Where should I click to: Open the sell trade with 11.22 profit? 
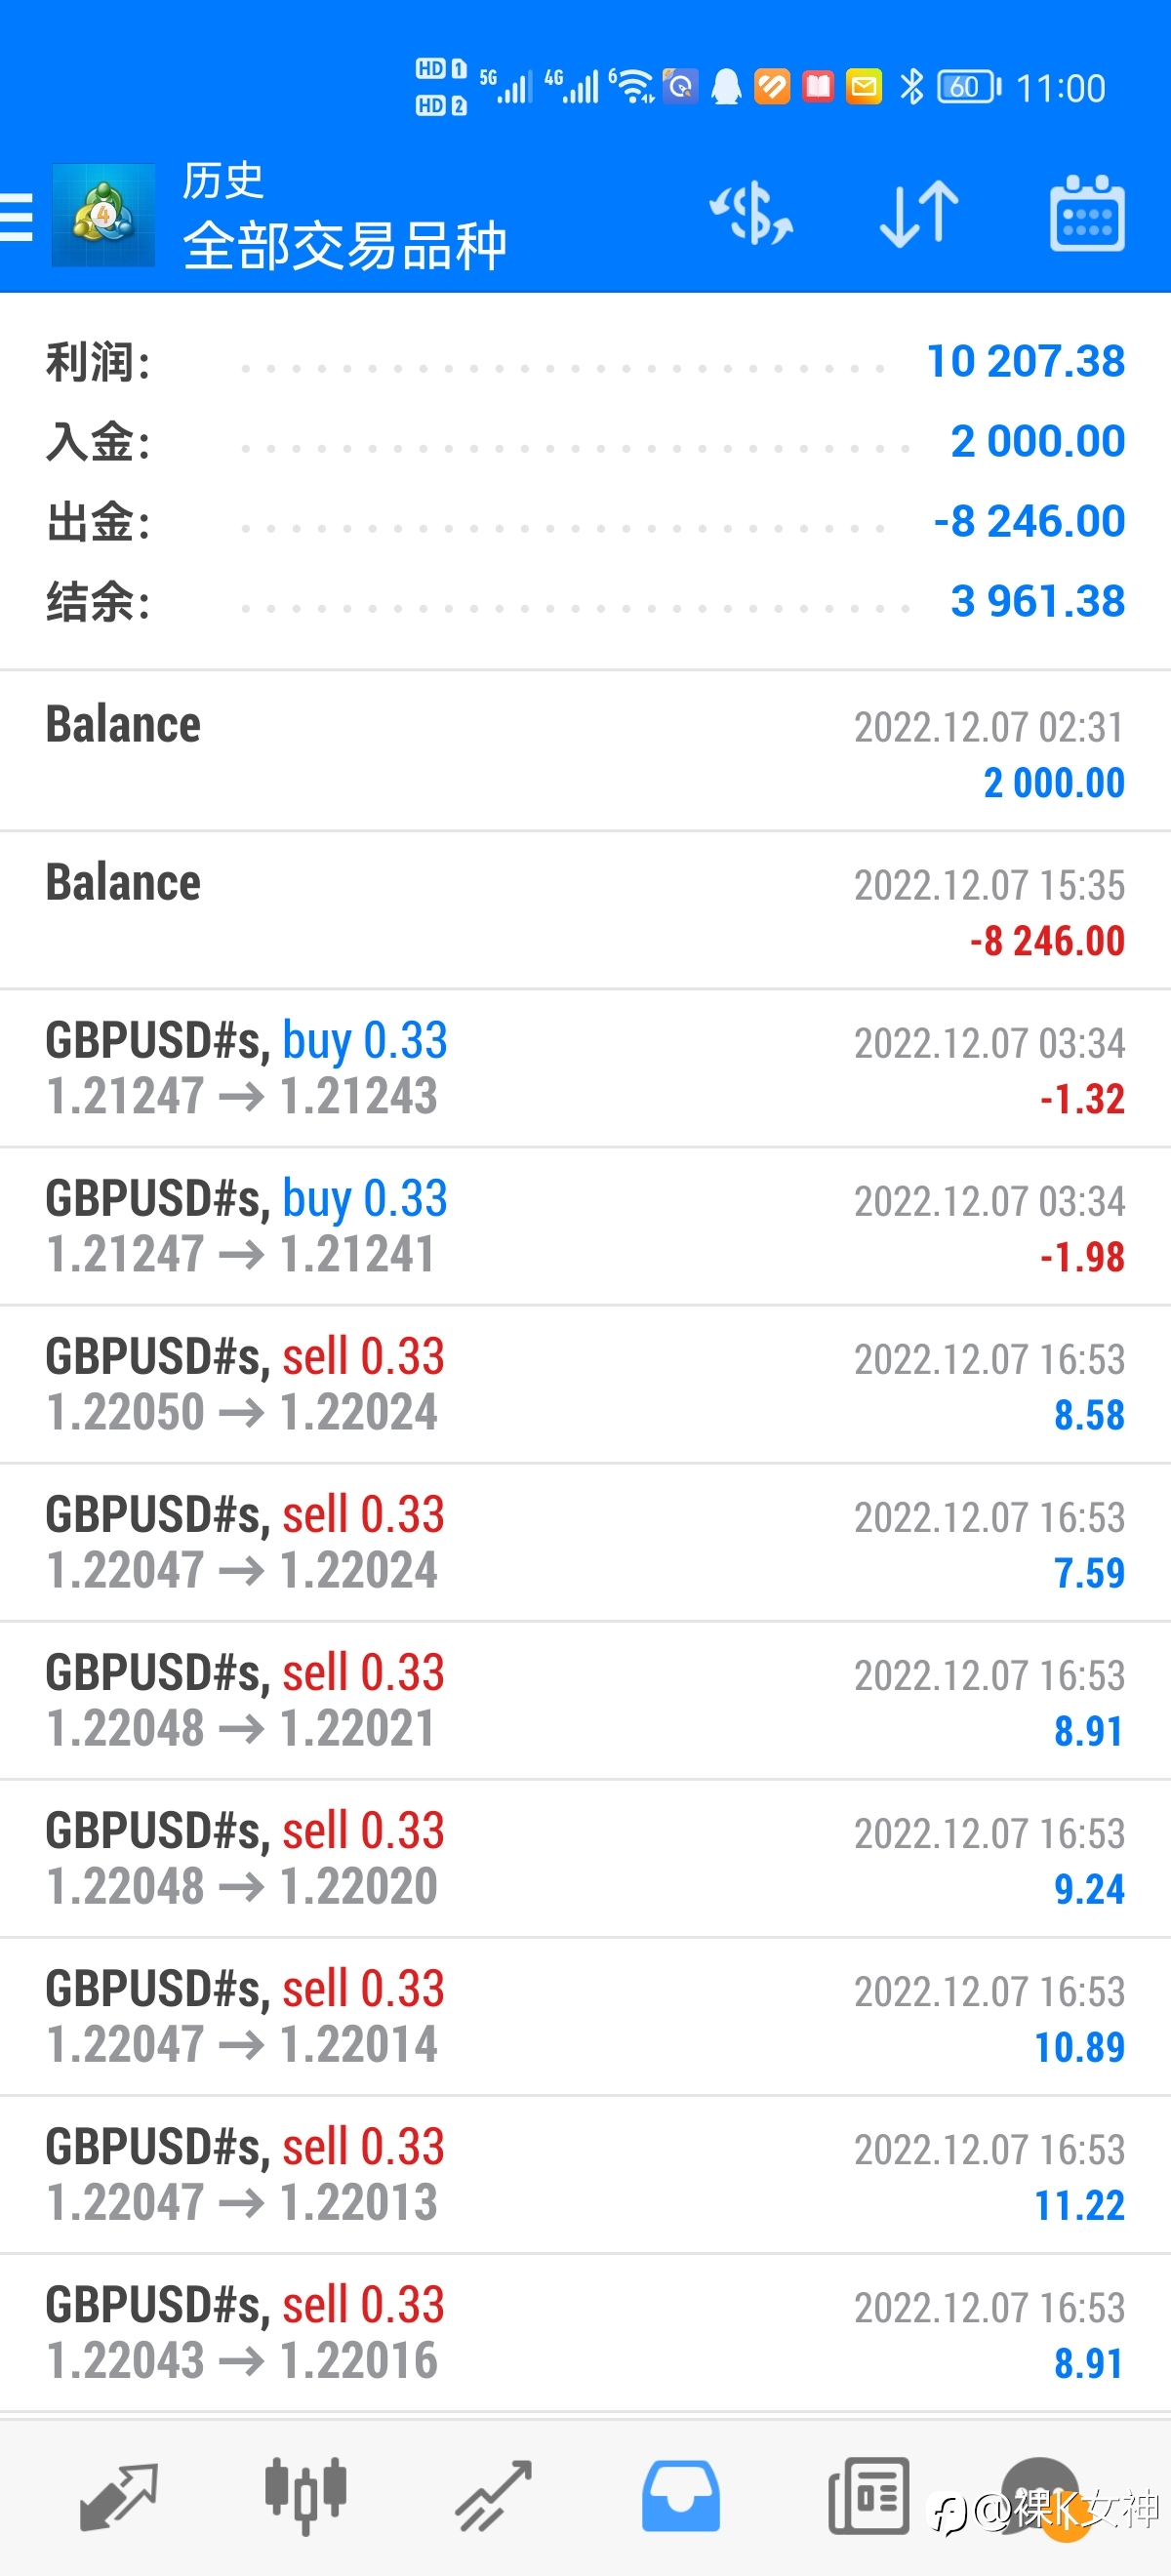pos(585,2174)
